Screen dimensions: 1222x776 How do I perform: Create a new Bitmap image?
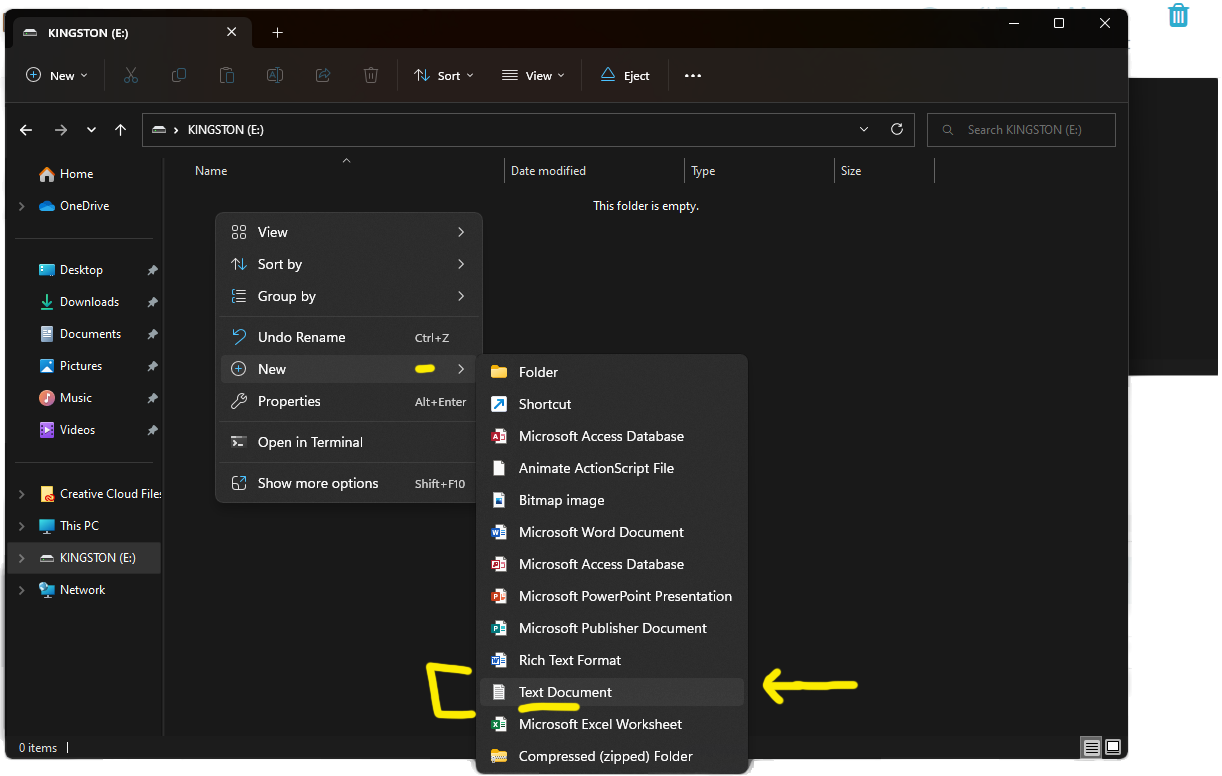click(x=612, y=500)
